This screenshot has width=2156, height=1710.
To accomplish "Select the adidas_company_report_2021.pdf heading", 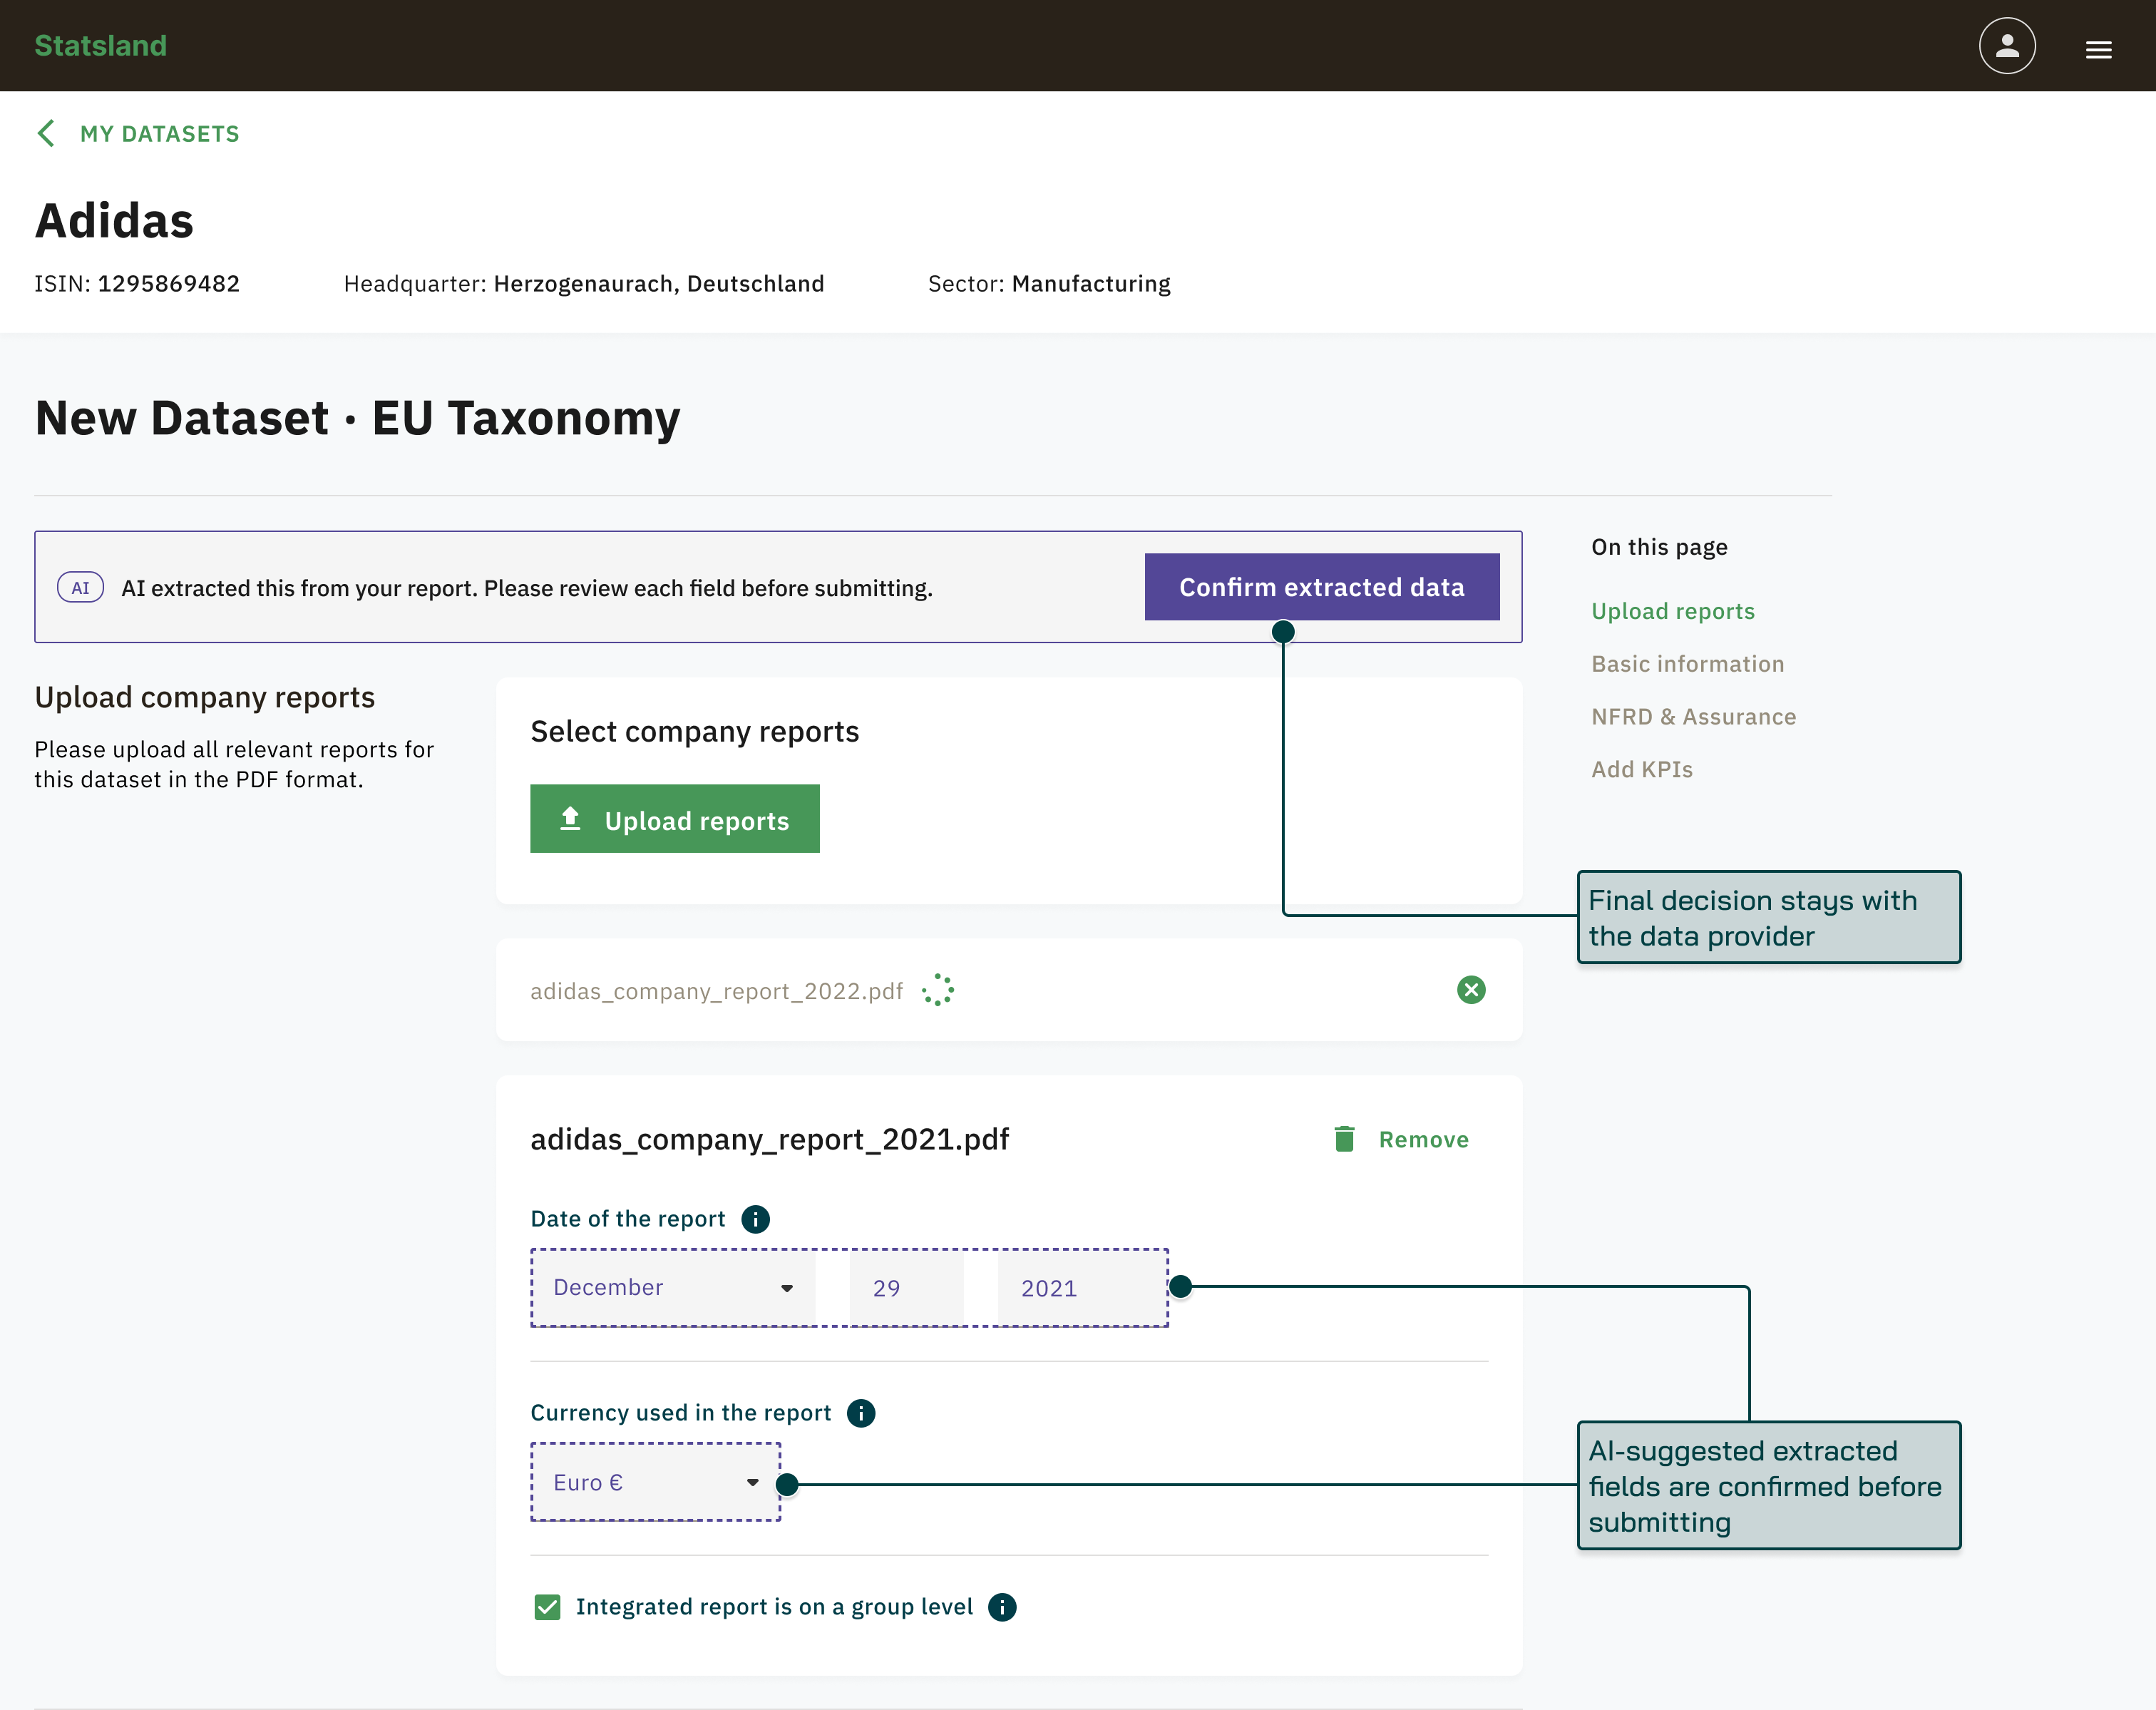I will tap(769, 1139).
